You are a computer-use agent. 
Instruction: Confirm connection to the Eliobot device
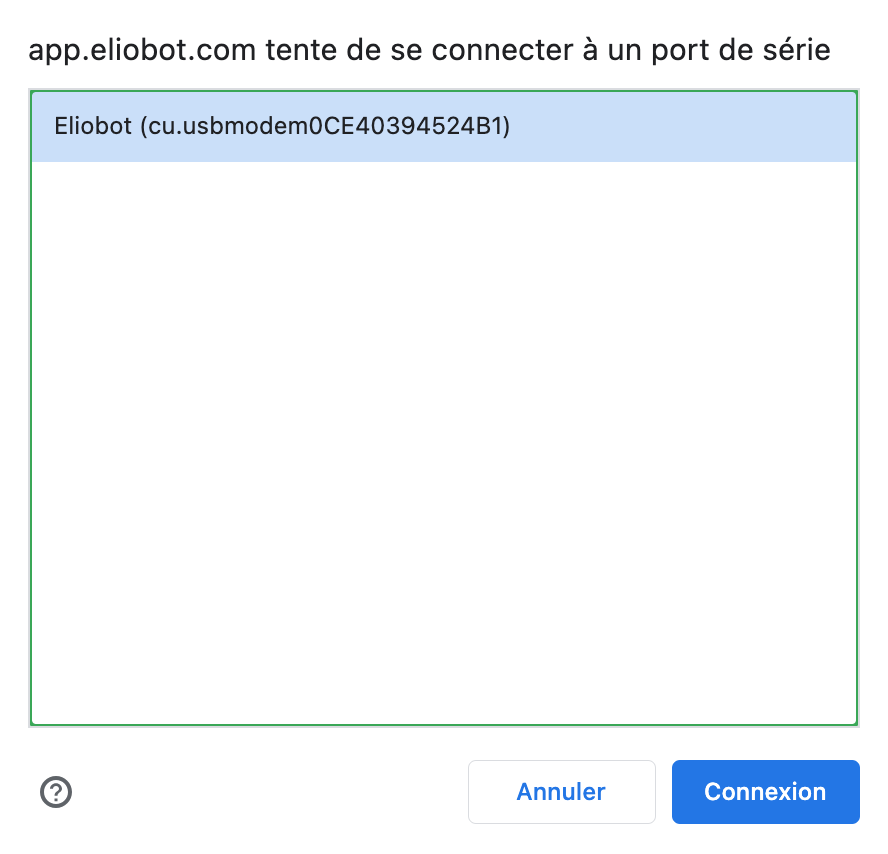click(x=765, y=792)
